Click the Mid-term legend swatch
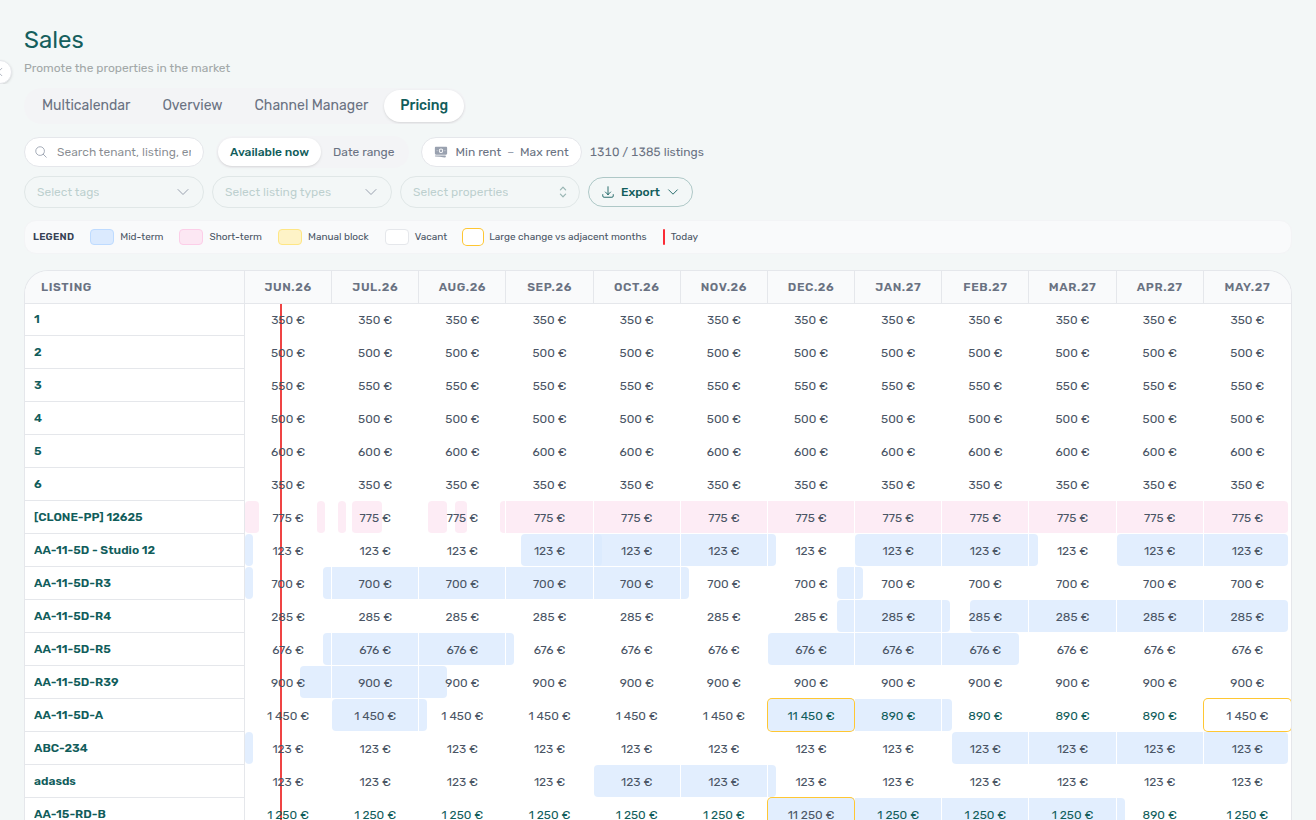Image resolution: width=1316 pixels, height=820 pixels. point(102,237)
